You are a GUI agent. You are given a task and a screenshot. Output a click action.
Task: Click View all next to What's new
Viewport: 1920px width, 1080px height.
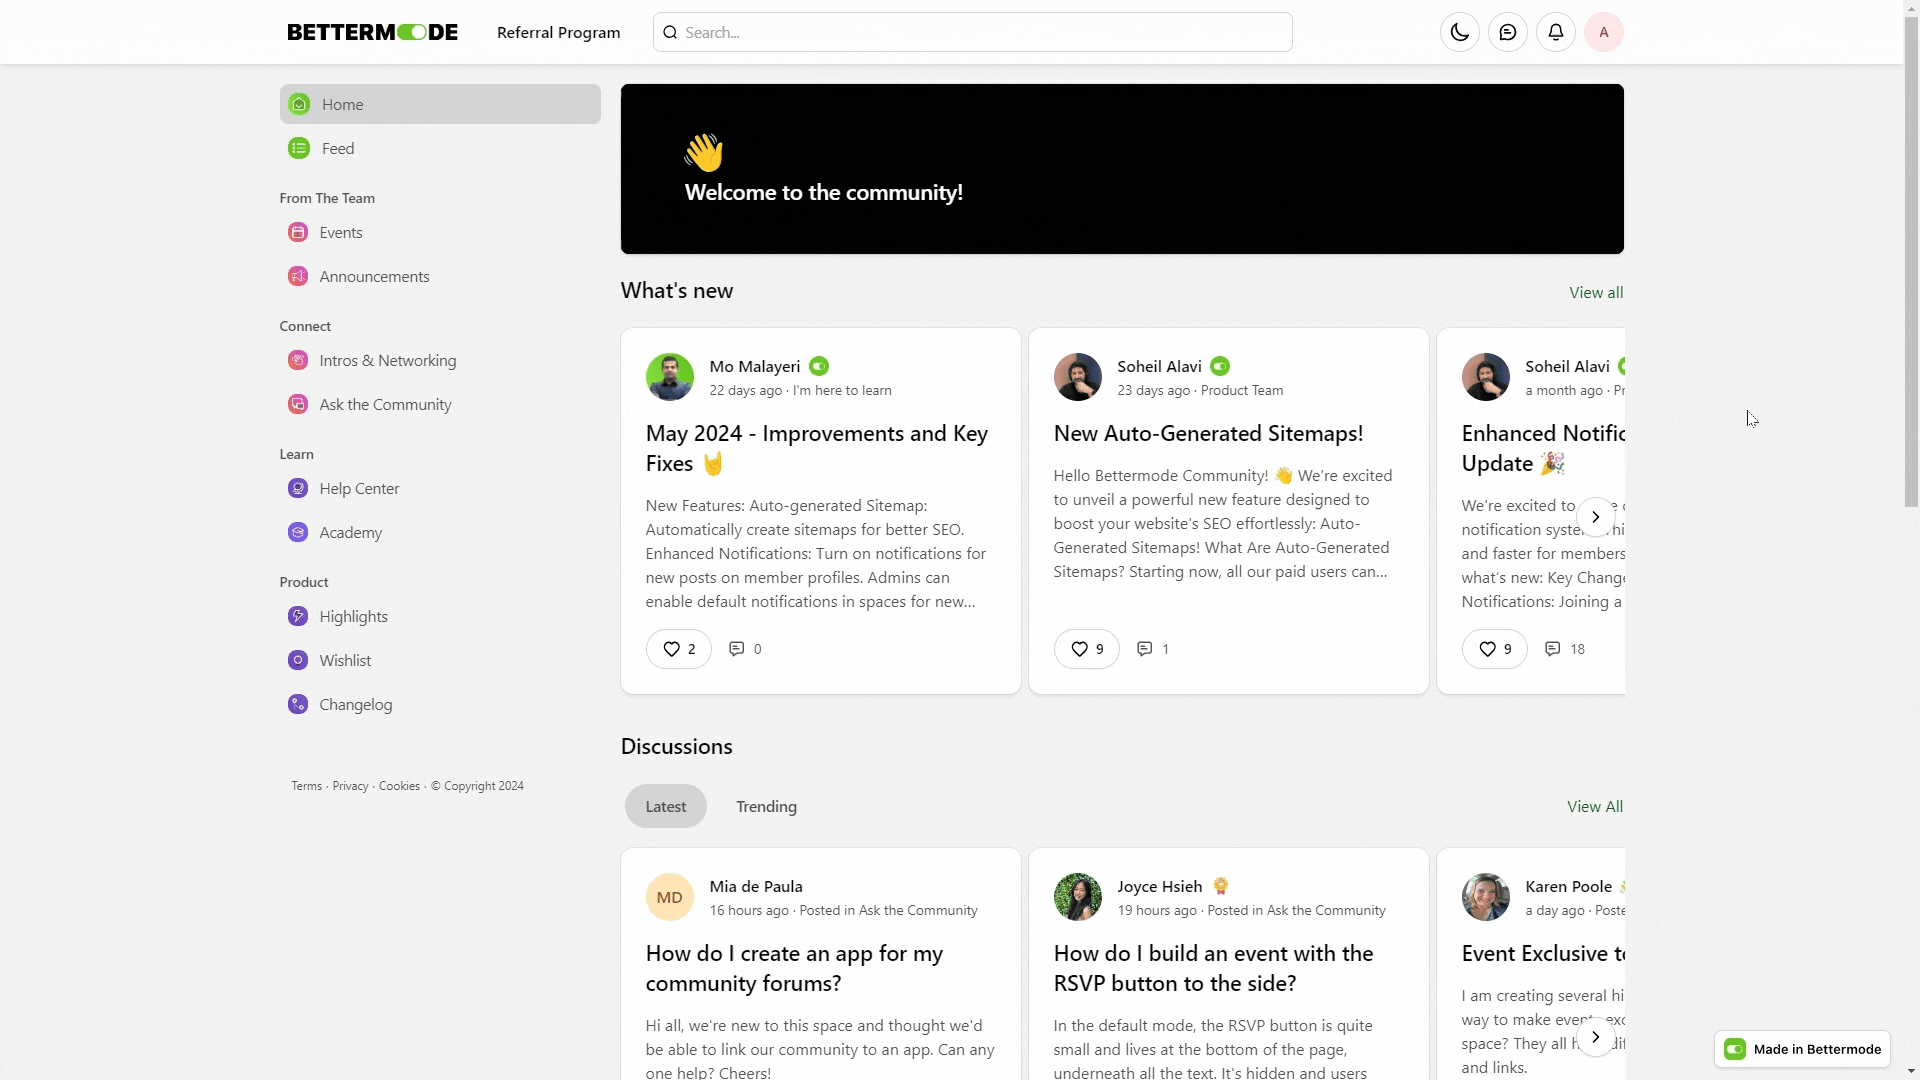[x=1595, y=292]
